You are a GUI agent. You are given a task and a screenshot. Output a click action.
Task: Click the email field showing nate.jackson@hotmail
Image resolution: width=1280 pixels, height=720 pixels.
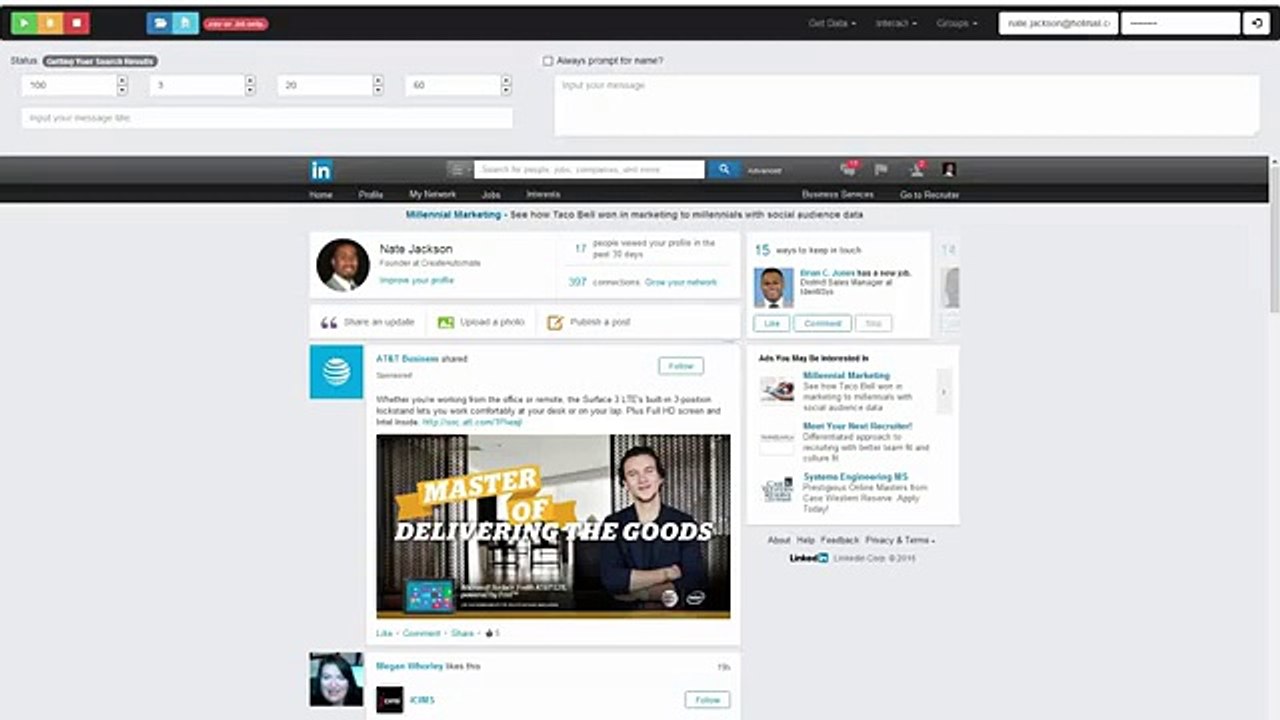coord(1058,23)
